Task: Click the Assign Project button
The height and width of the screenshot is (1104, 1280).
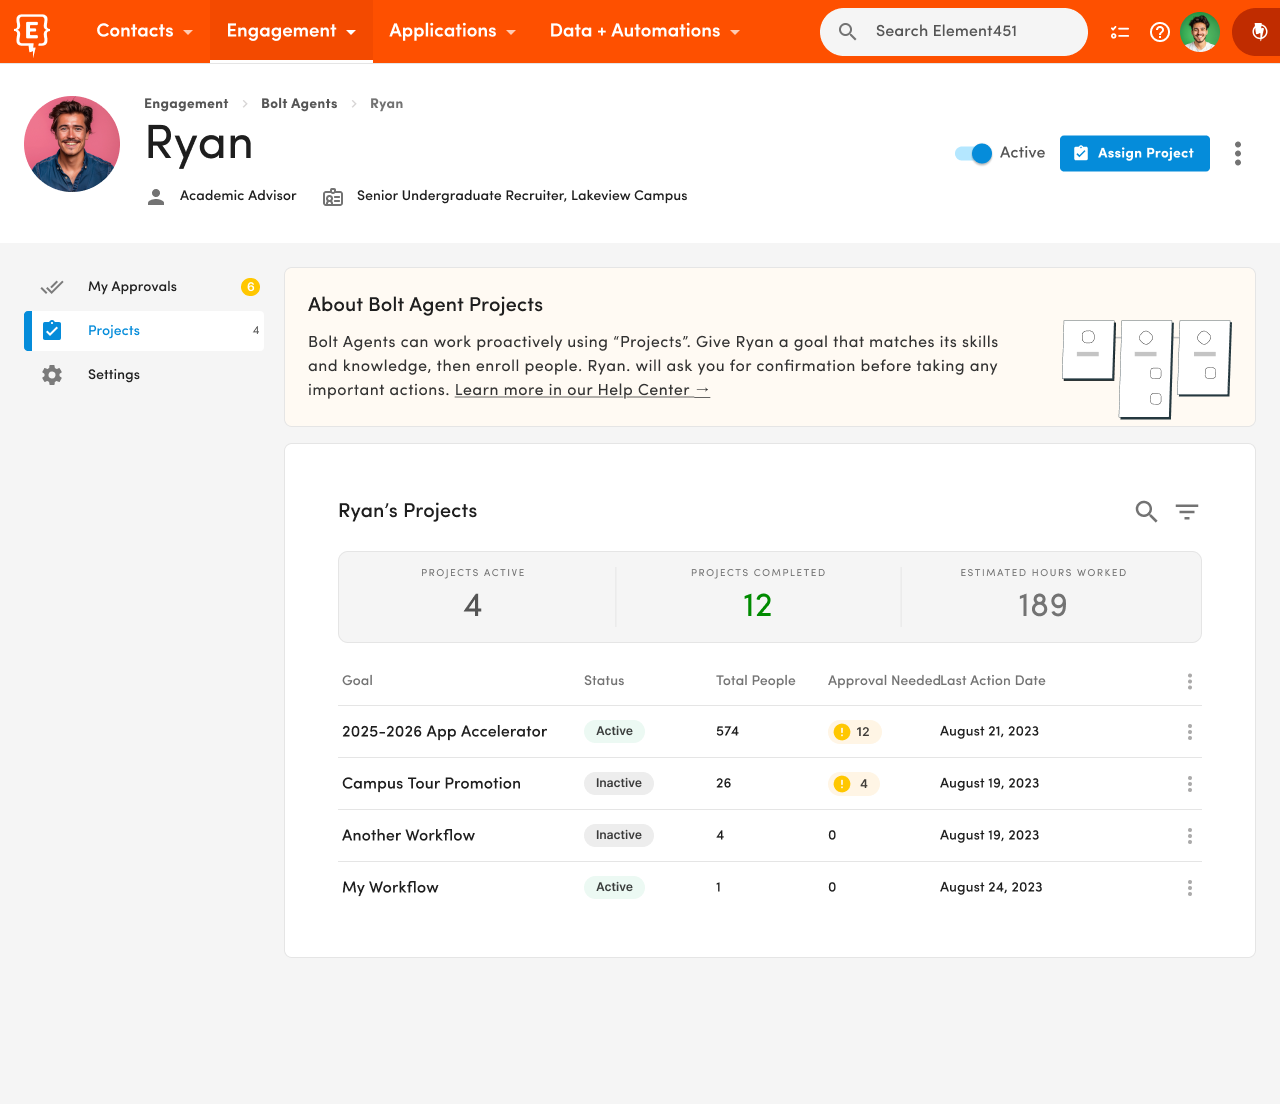Action: [1134, 153]
